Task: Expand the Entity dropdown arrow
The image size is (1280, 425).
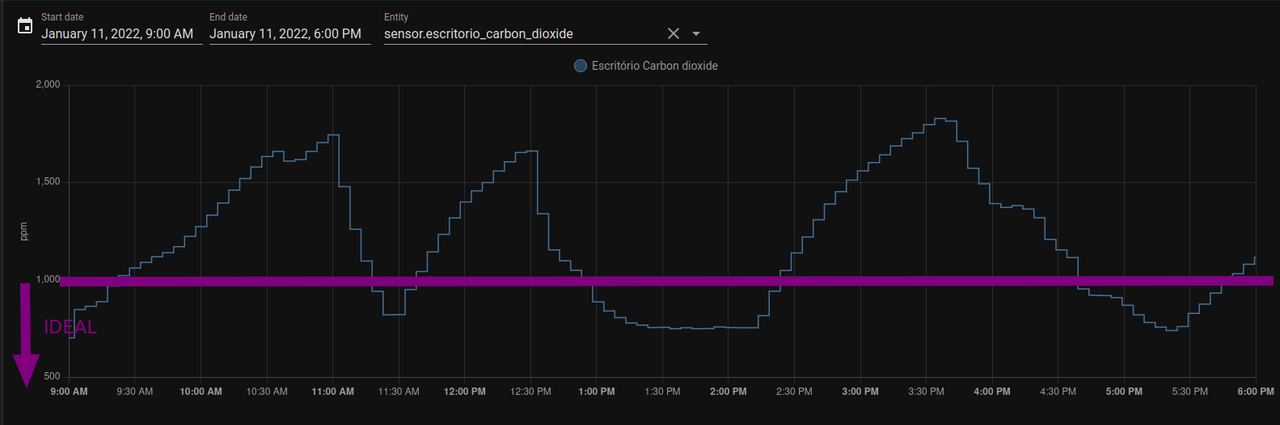Action: [697, 34]
